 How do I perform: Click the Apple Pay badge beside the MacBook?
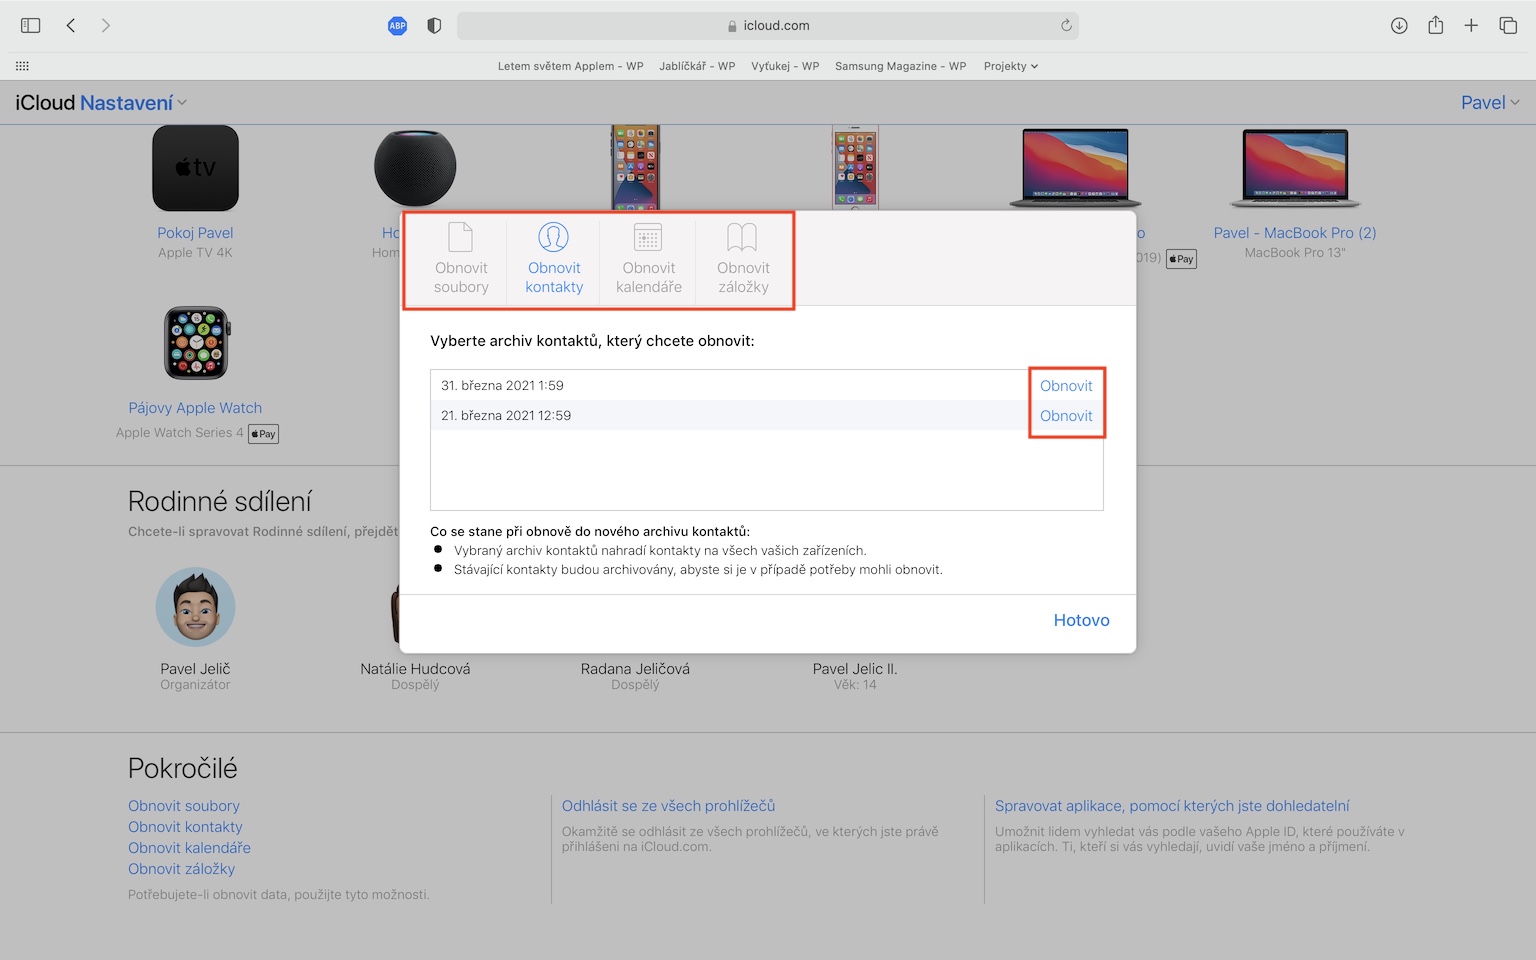click(1181, 259)
